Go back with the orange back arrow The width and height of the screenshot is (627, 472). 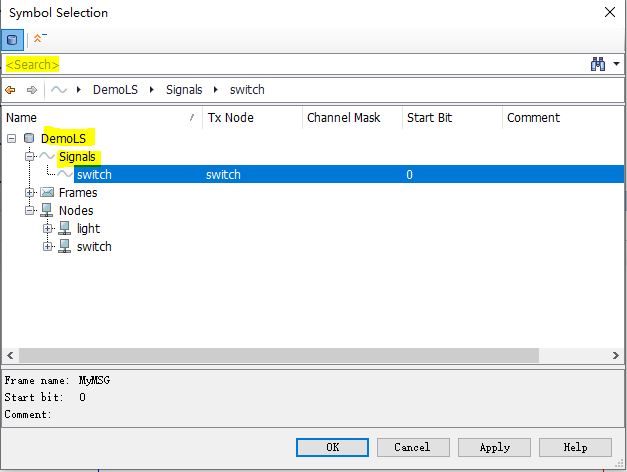tap(10, 90)
